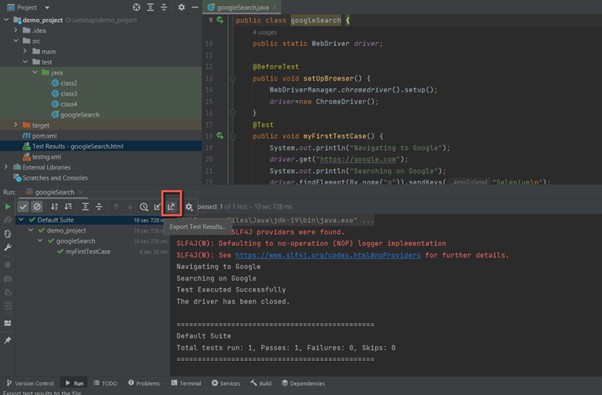This screenshot has height=395, width=602.
Task: Select Scratches and Consoles
Action: (x=50, y=178)
